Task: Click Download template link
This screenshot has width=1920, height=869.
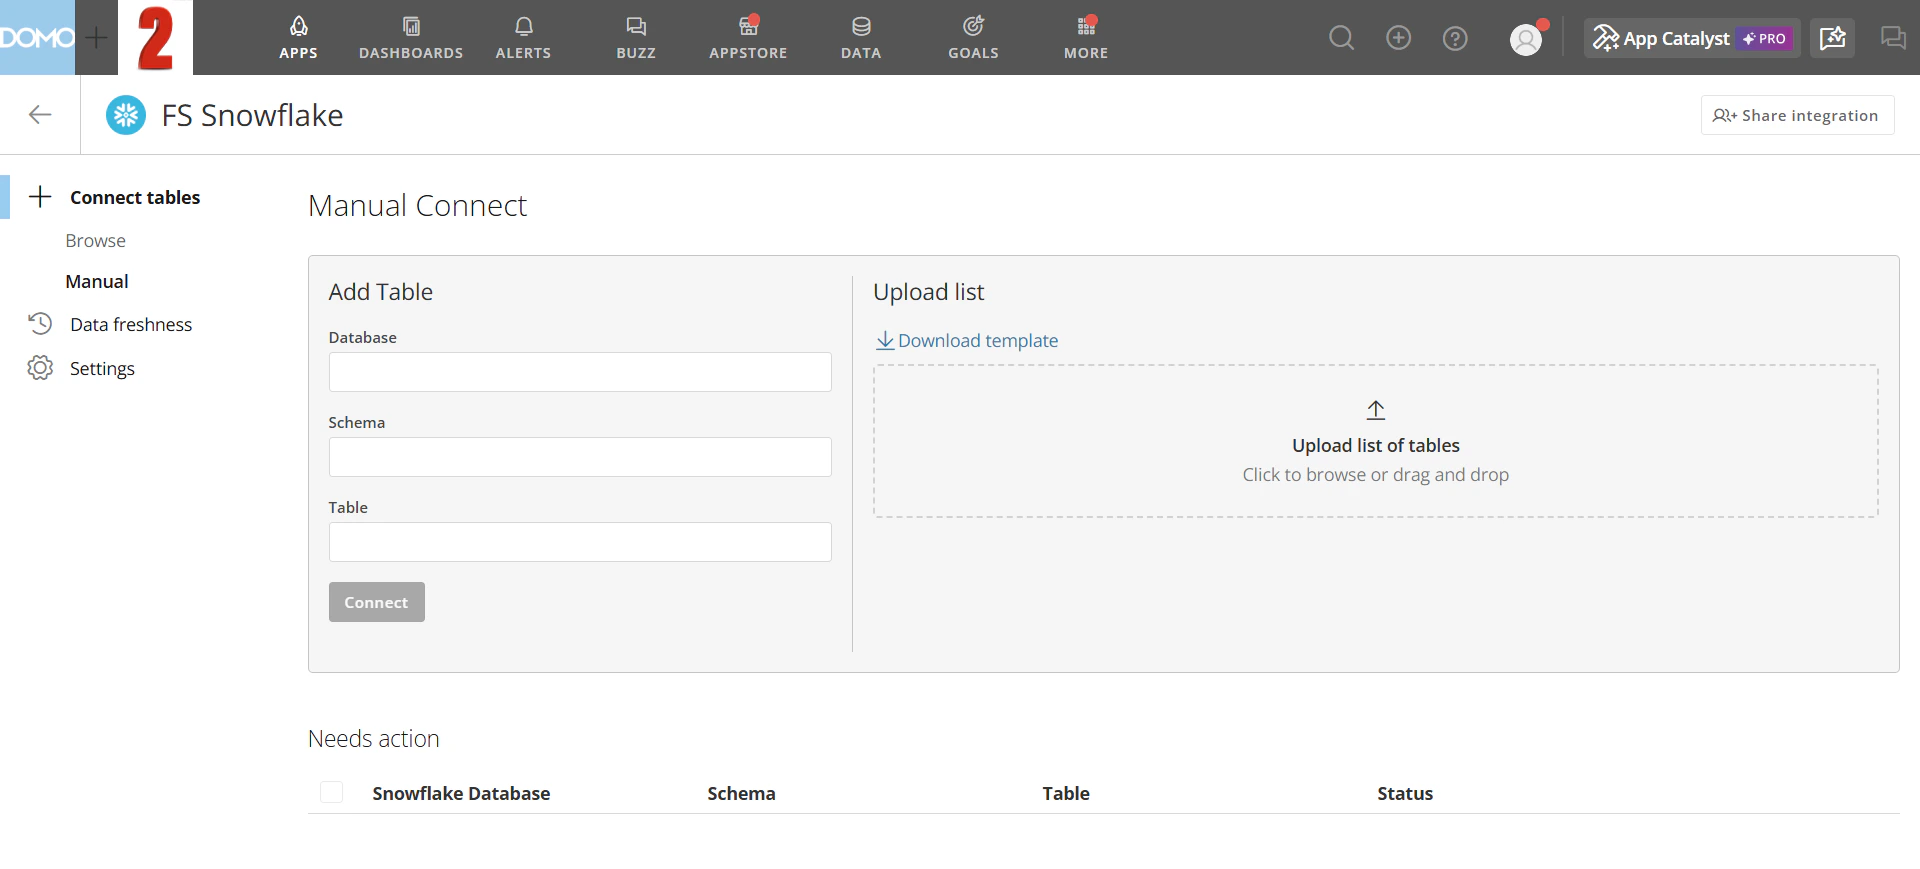Action: click(x=978, y=340)
